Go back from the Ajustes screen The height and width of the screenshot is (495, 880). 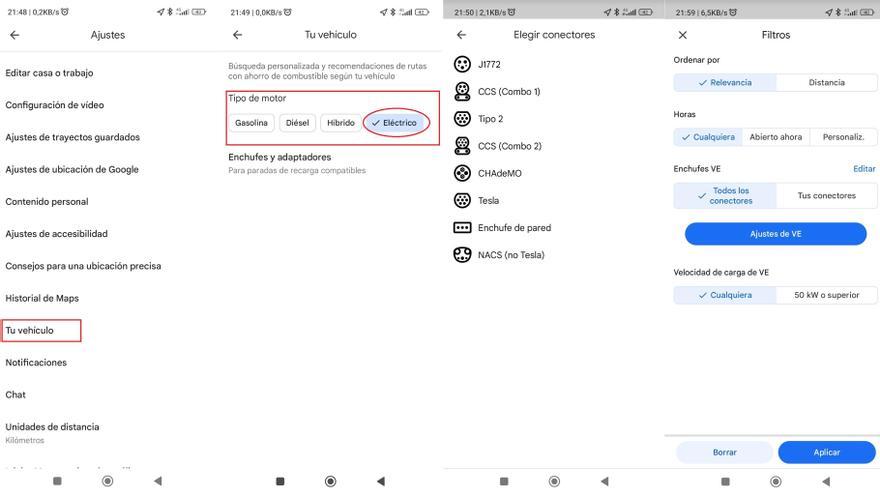[15, 35]
